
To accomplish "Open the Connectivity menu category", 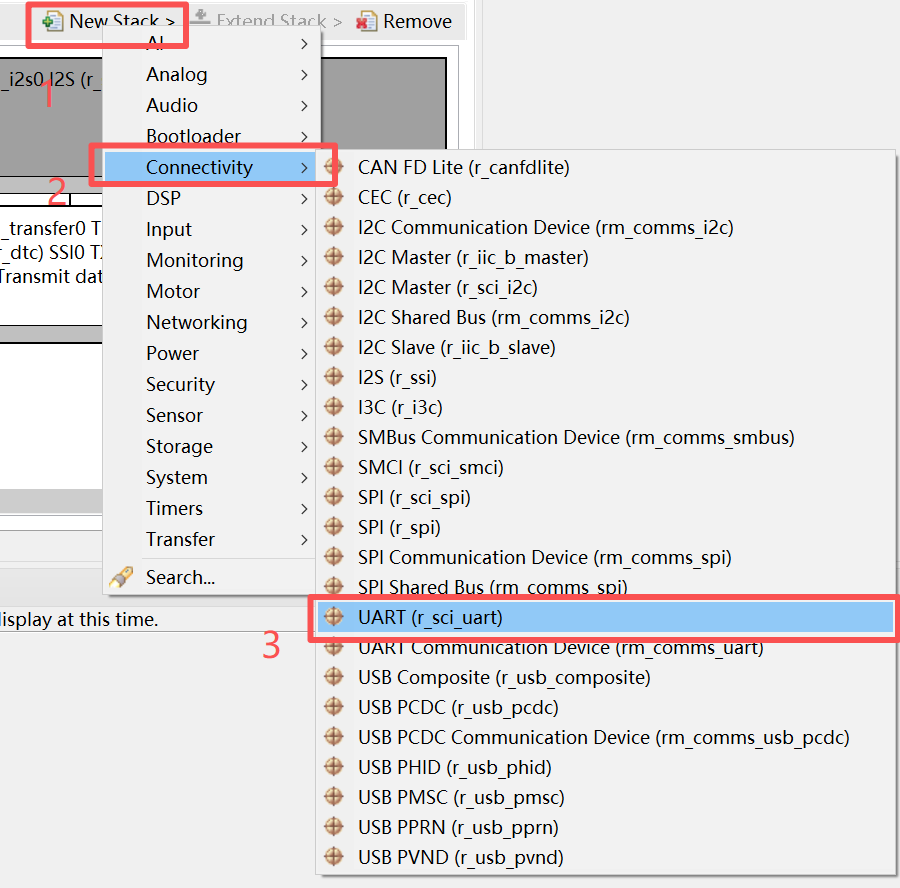I will point(210,167).
